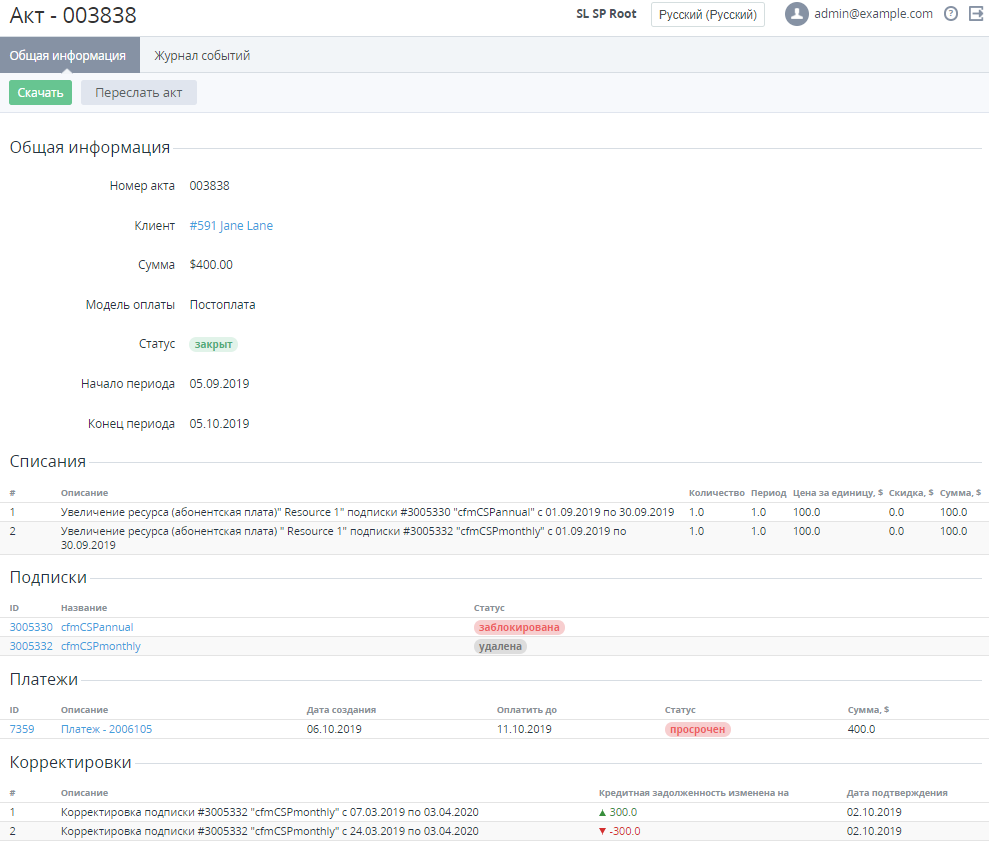Open the Русский language dropdown
This screenshot has height=845, width=989.
tap(707, 15)
